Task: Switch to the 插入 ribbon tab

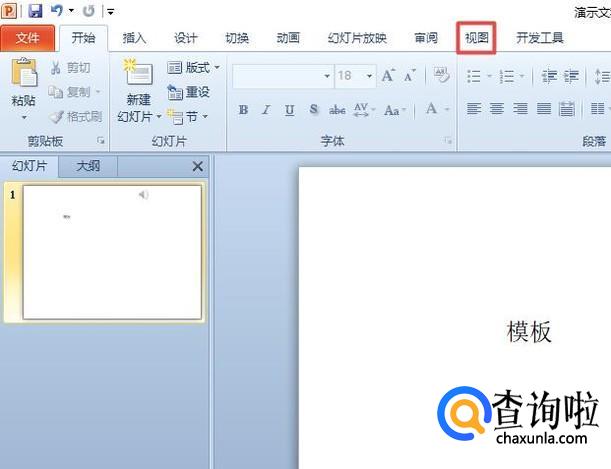Action: tap(134, 38)
